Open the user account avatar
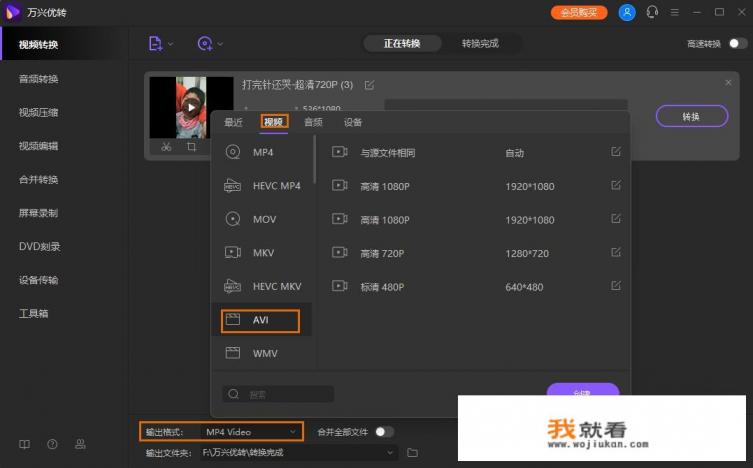 point(627,12)
